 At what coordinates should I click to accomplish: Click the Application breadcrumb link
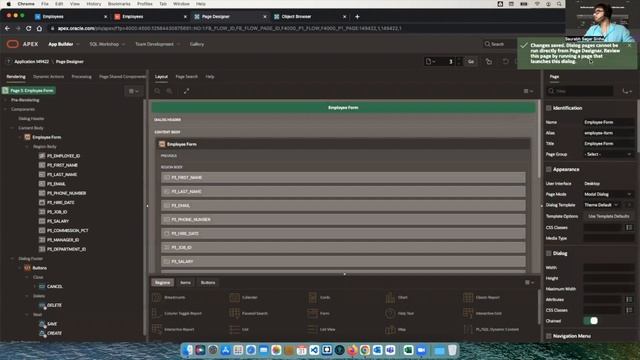point(31,62)
